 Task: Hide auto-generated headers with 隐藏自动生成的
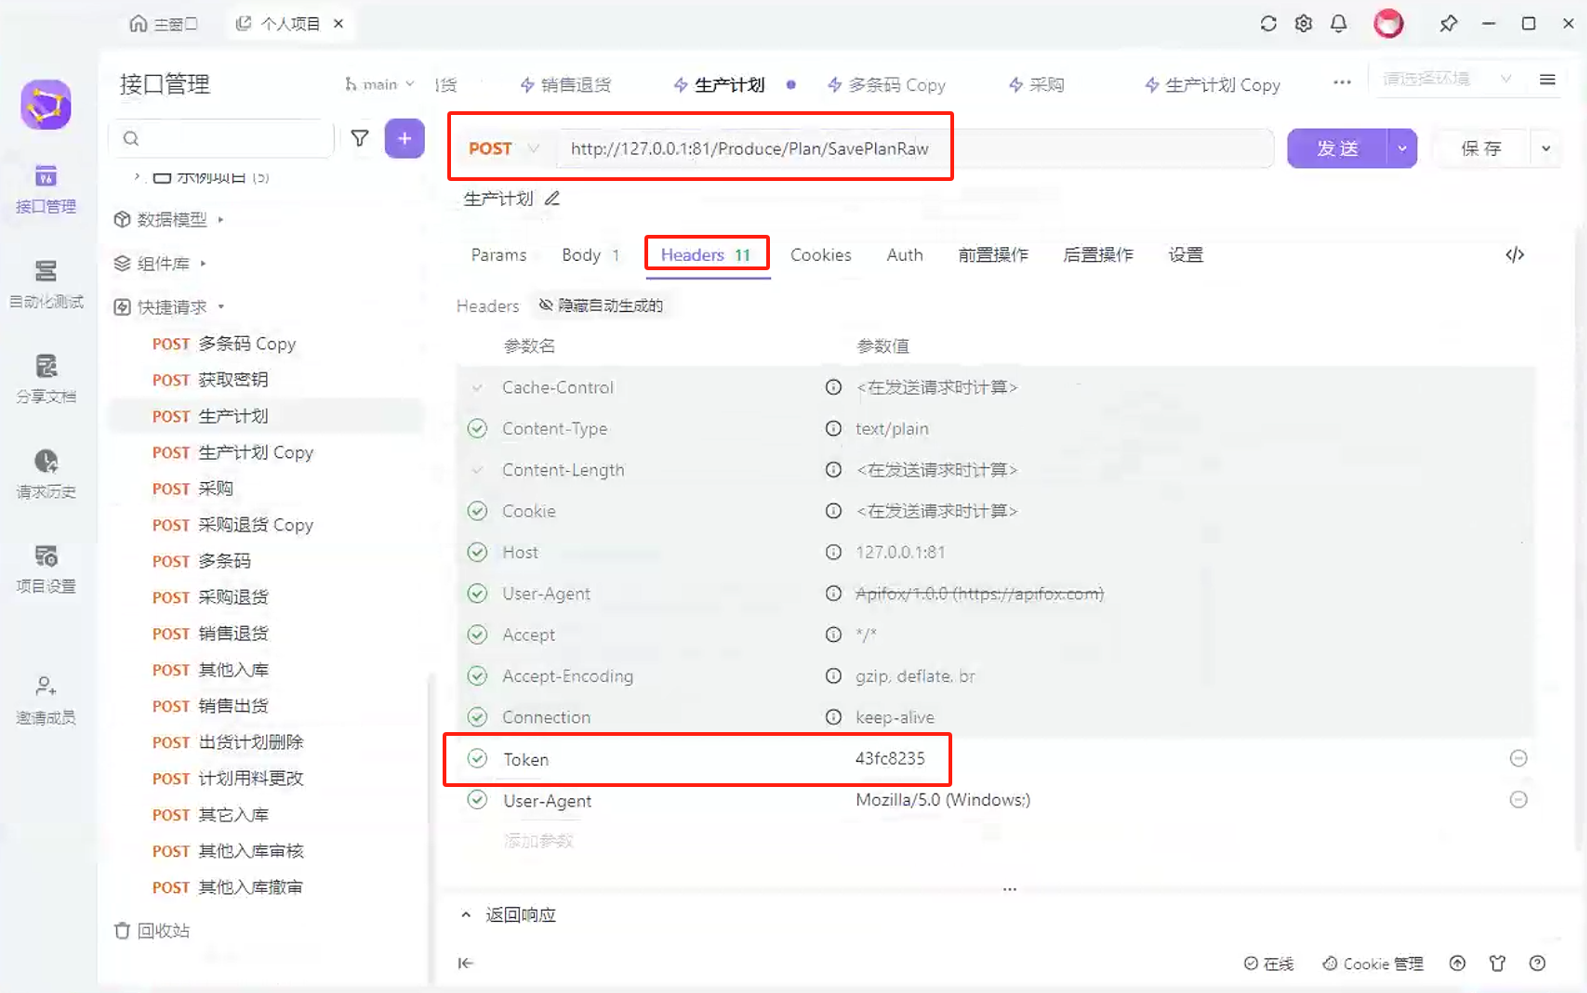[600, 305]
